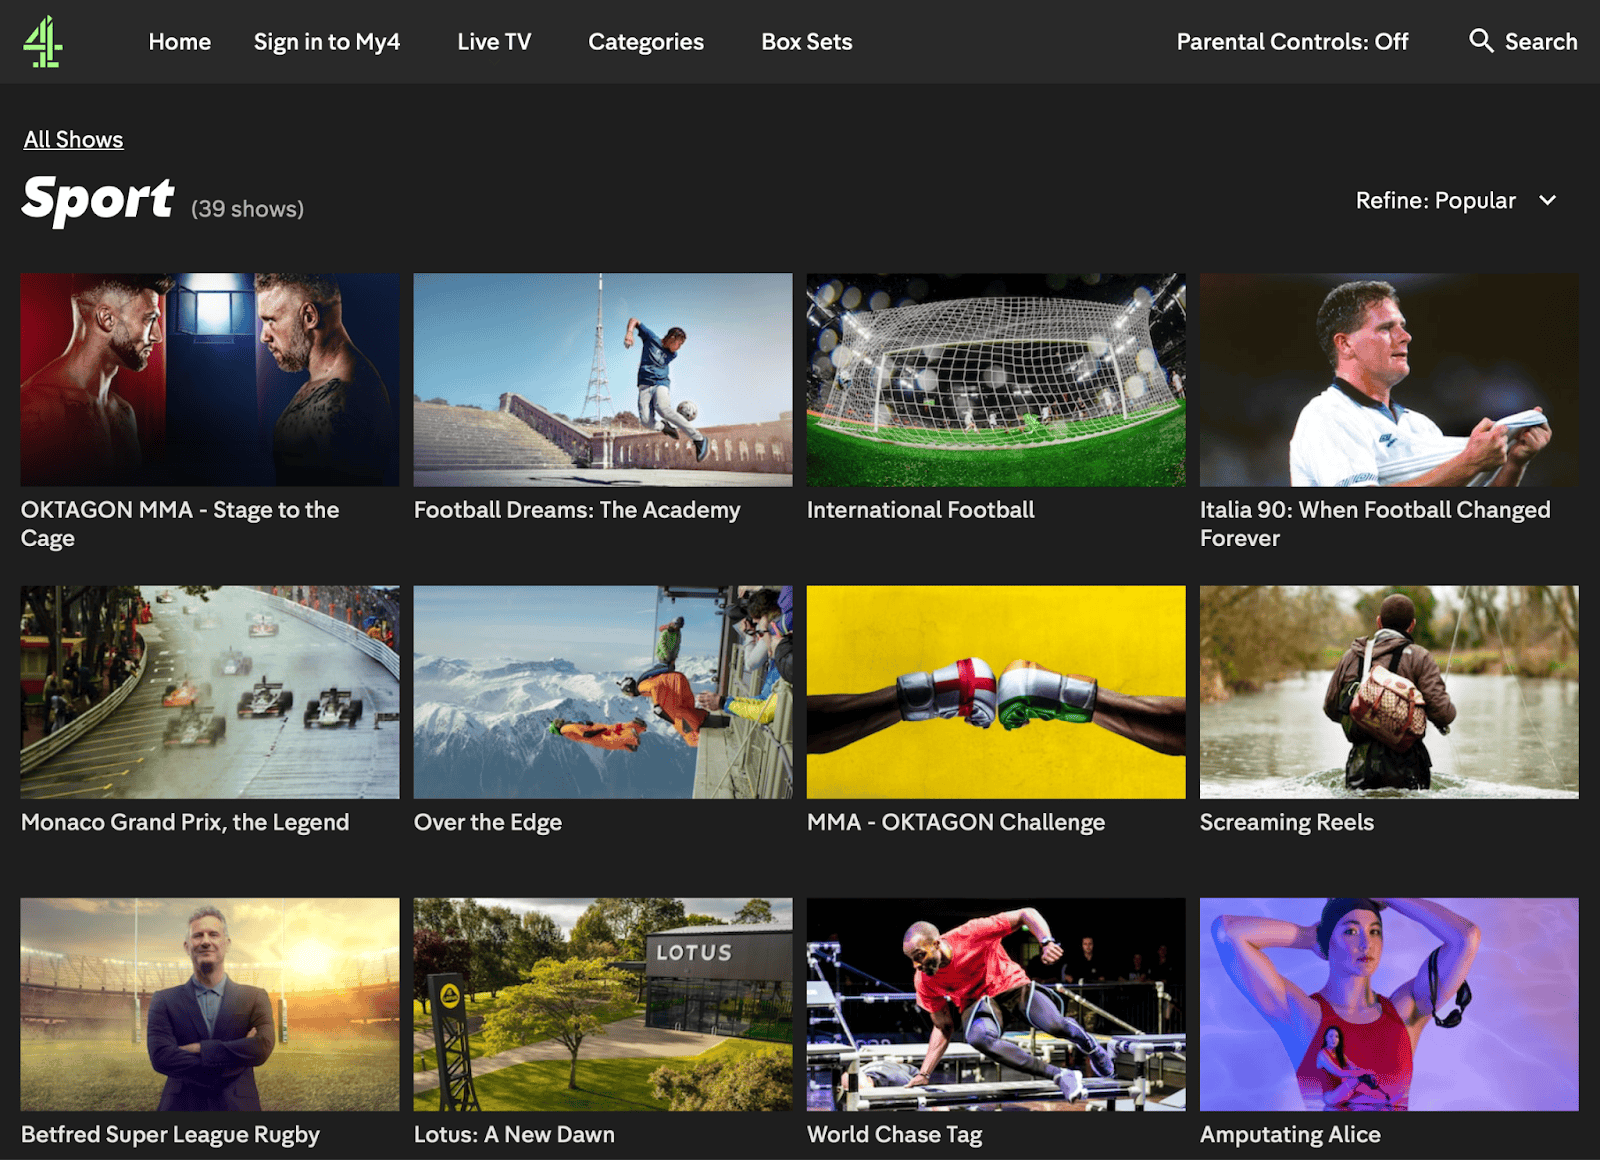Open Search using the magnifier icon
The width and height of the screenshot is (1600, 1160).
click(1481, 41)
